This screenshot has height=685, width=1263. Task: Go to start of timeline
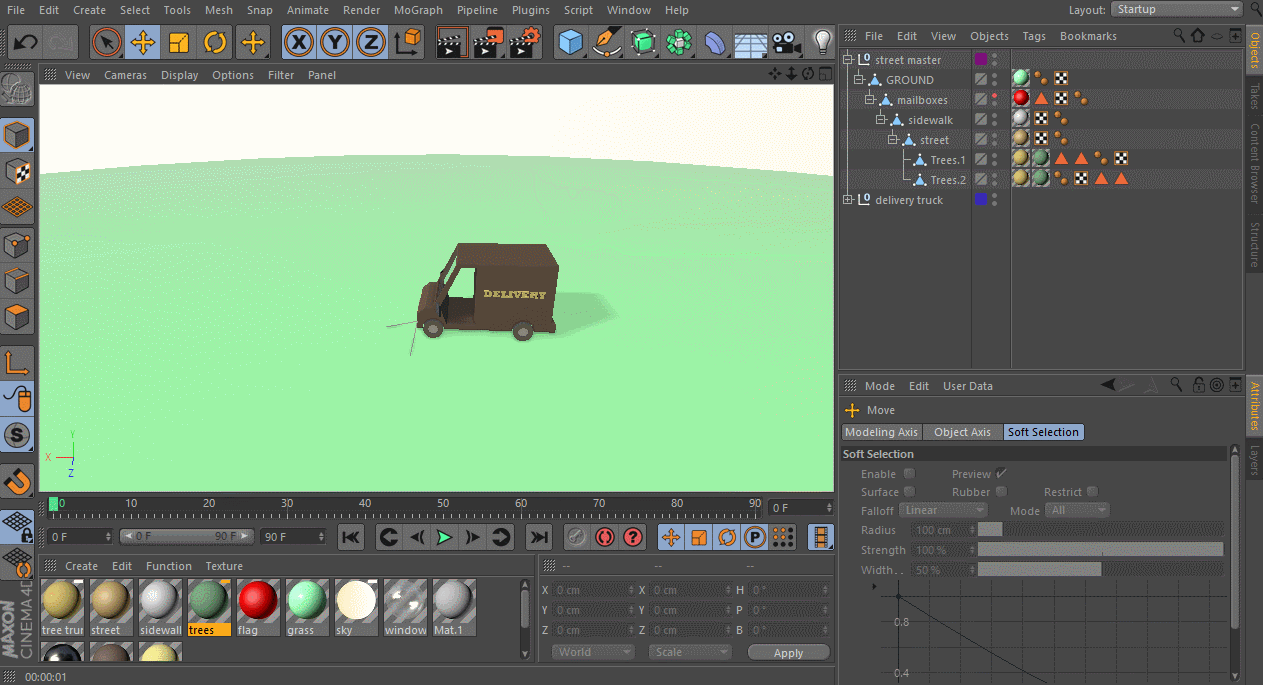(x=351, y=537)
